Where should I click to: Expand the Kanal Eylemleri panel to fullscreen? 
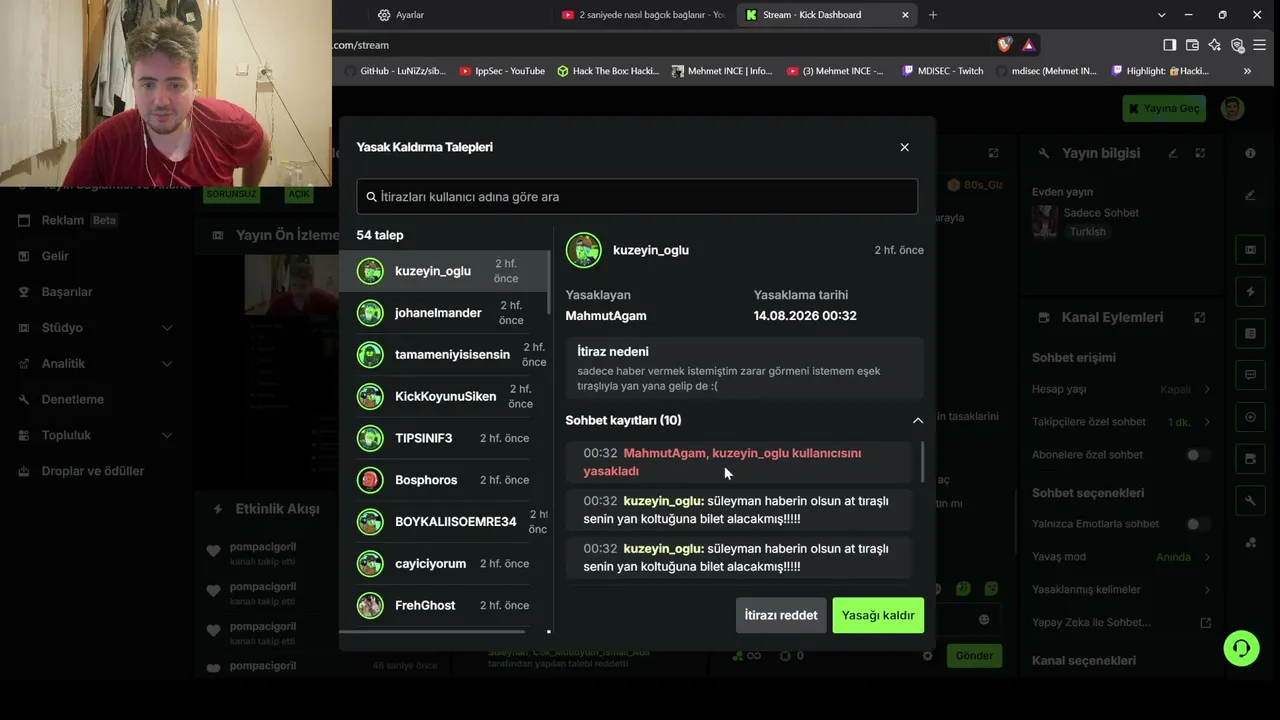[1200, 317]
